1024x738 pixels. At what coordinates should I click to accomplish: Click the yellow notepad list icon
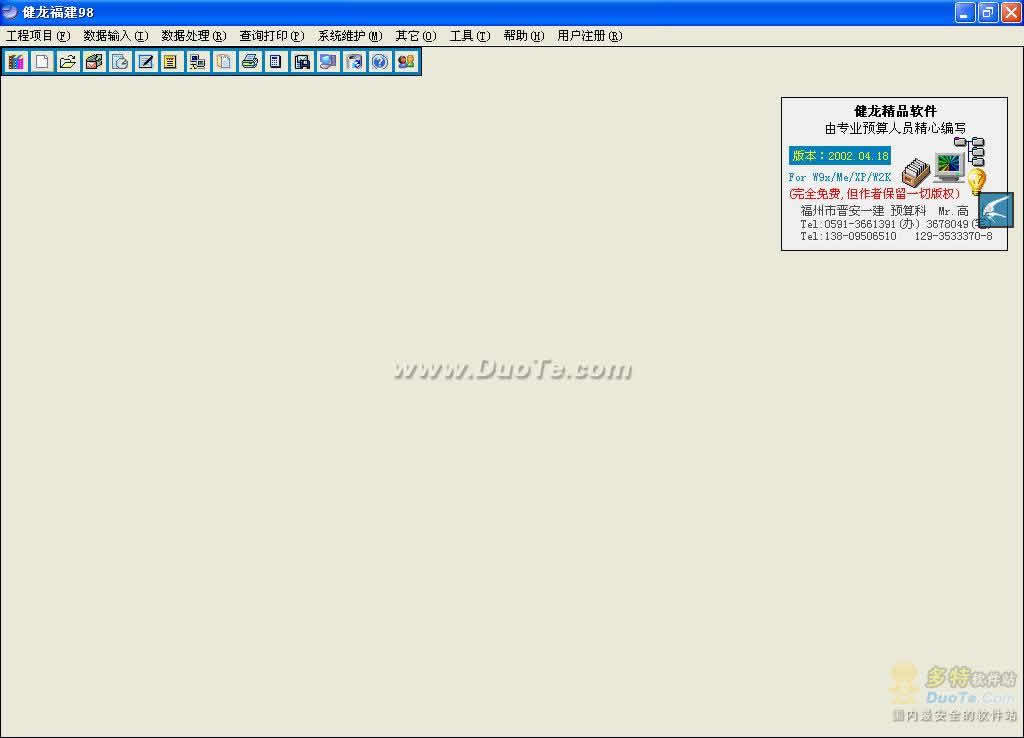click(171, 62)
